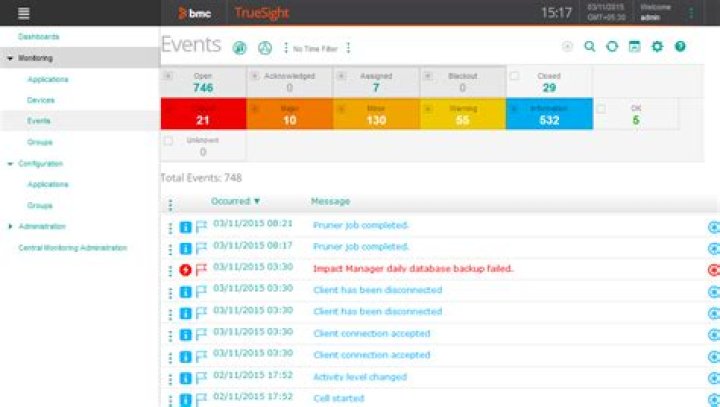Sort by the Occurred column header

(235, 201)
